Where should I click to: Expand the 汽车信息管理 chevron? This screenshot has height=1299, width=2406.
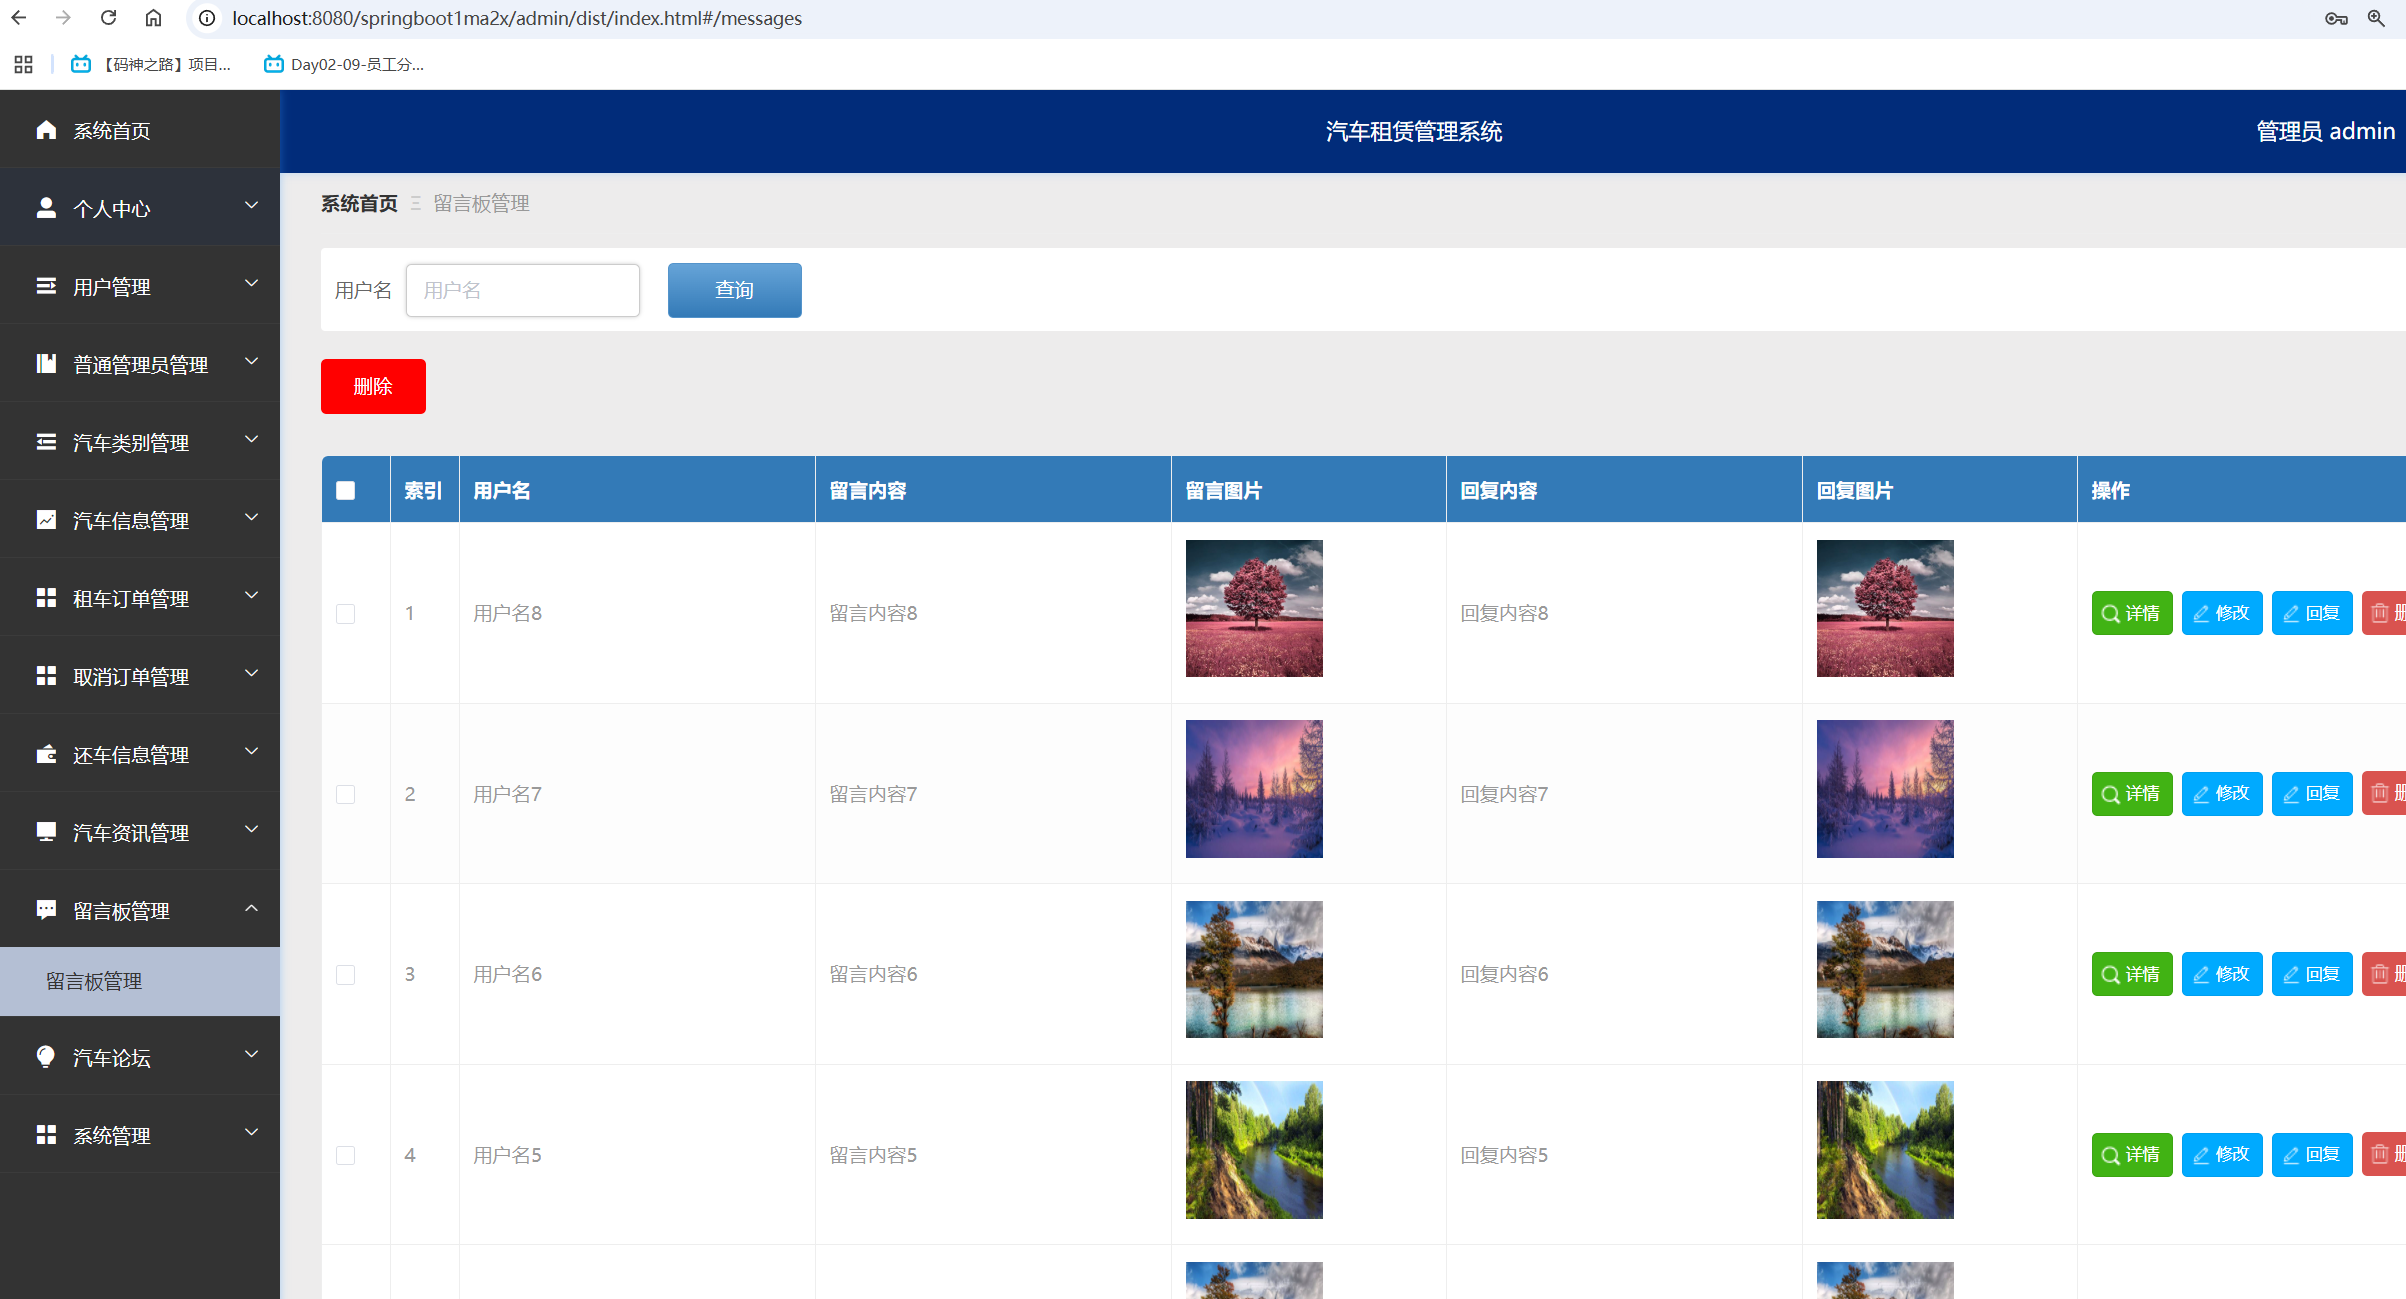(252, 517)
